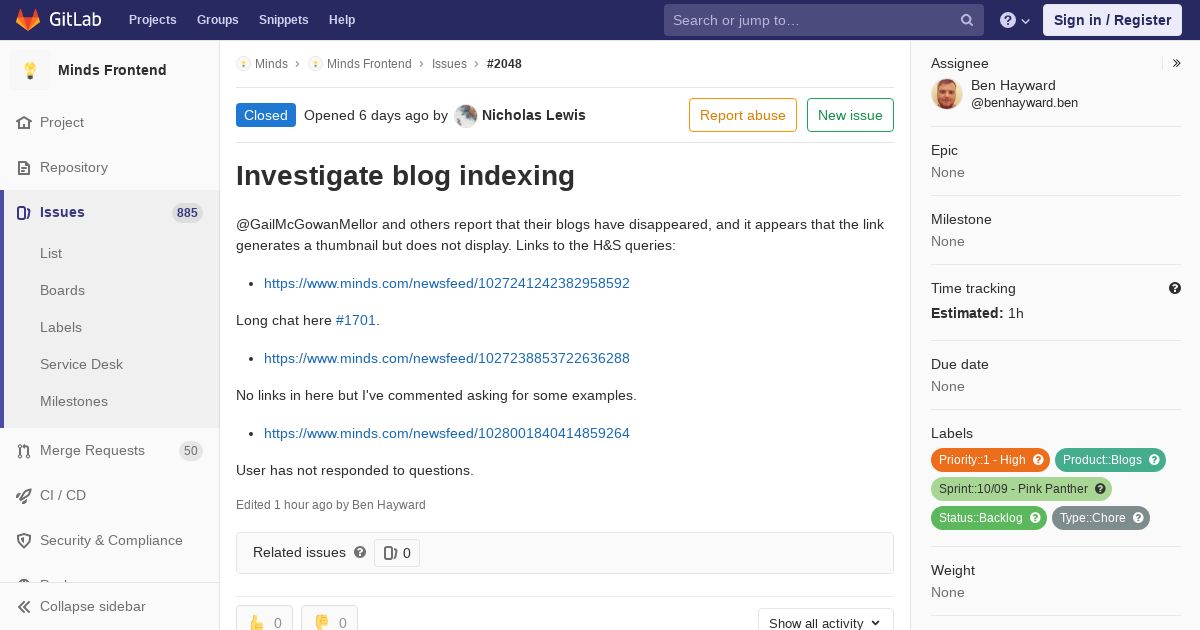Open the help question mark menu
Image resolution: width=1200 pixels, height=630 pixels.
click(x=1015, y=20)
